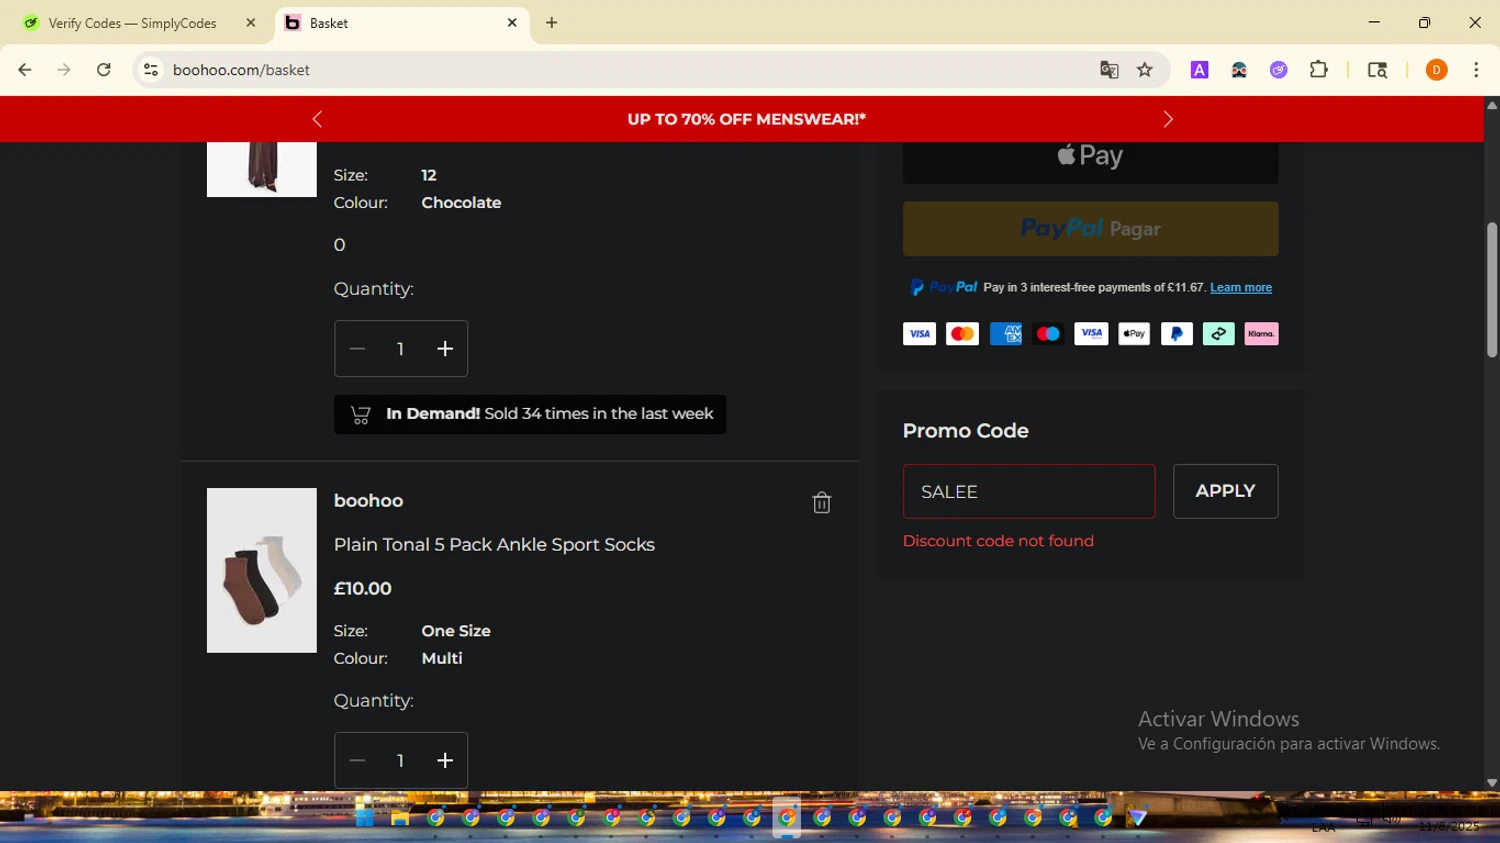Image resolution: width=1500 pixels, height=843 pixels.
Task: Click the Chocolate colour value
Action: 461,203
